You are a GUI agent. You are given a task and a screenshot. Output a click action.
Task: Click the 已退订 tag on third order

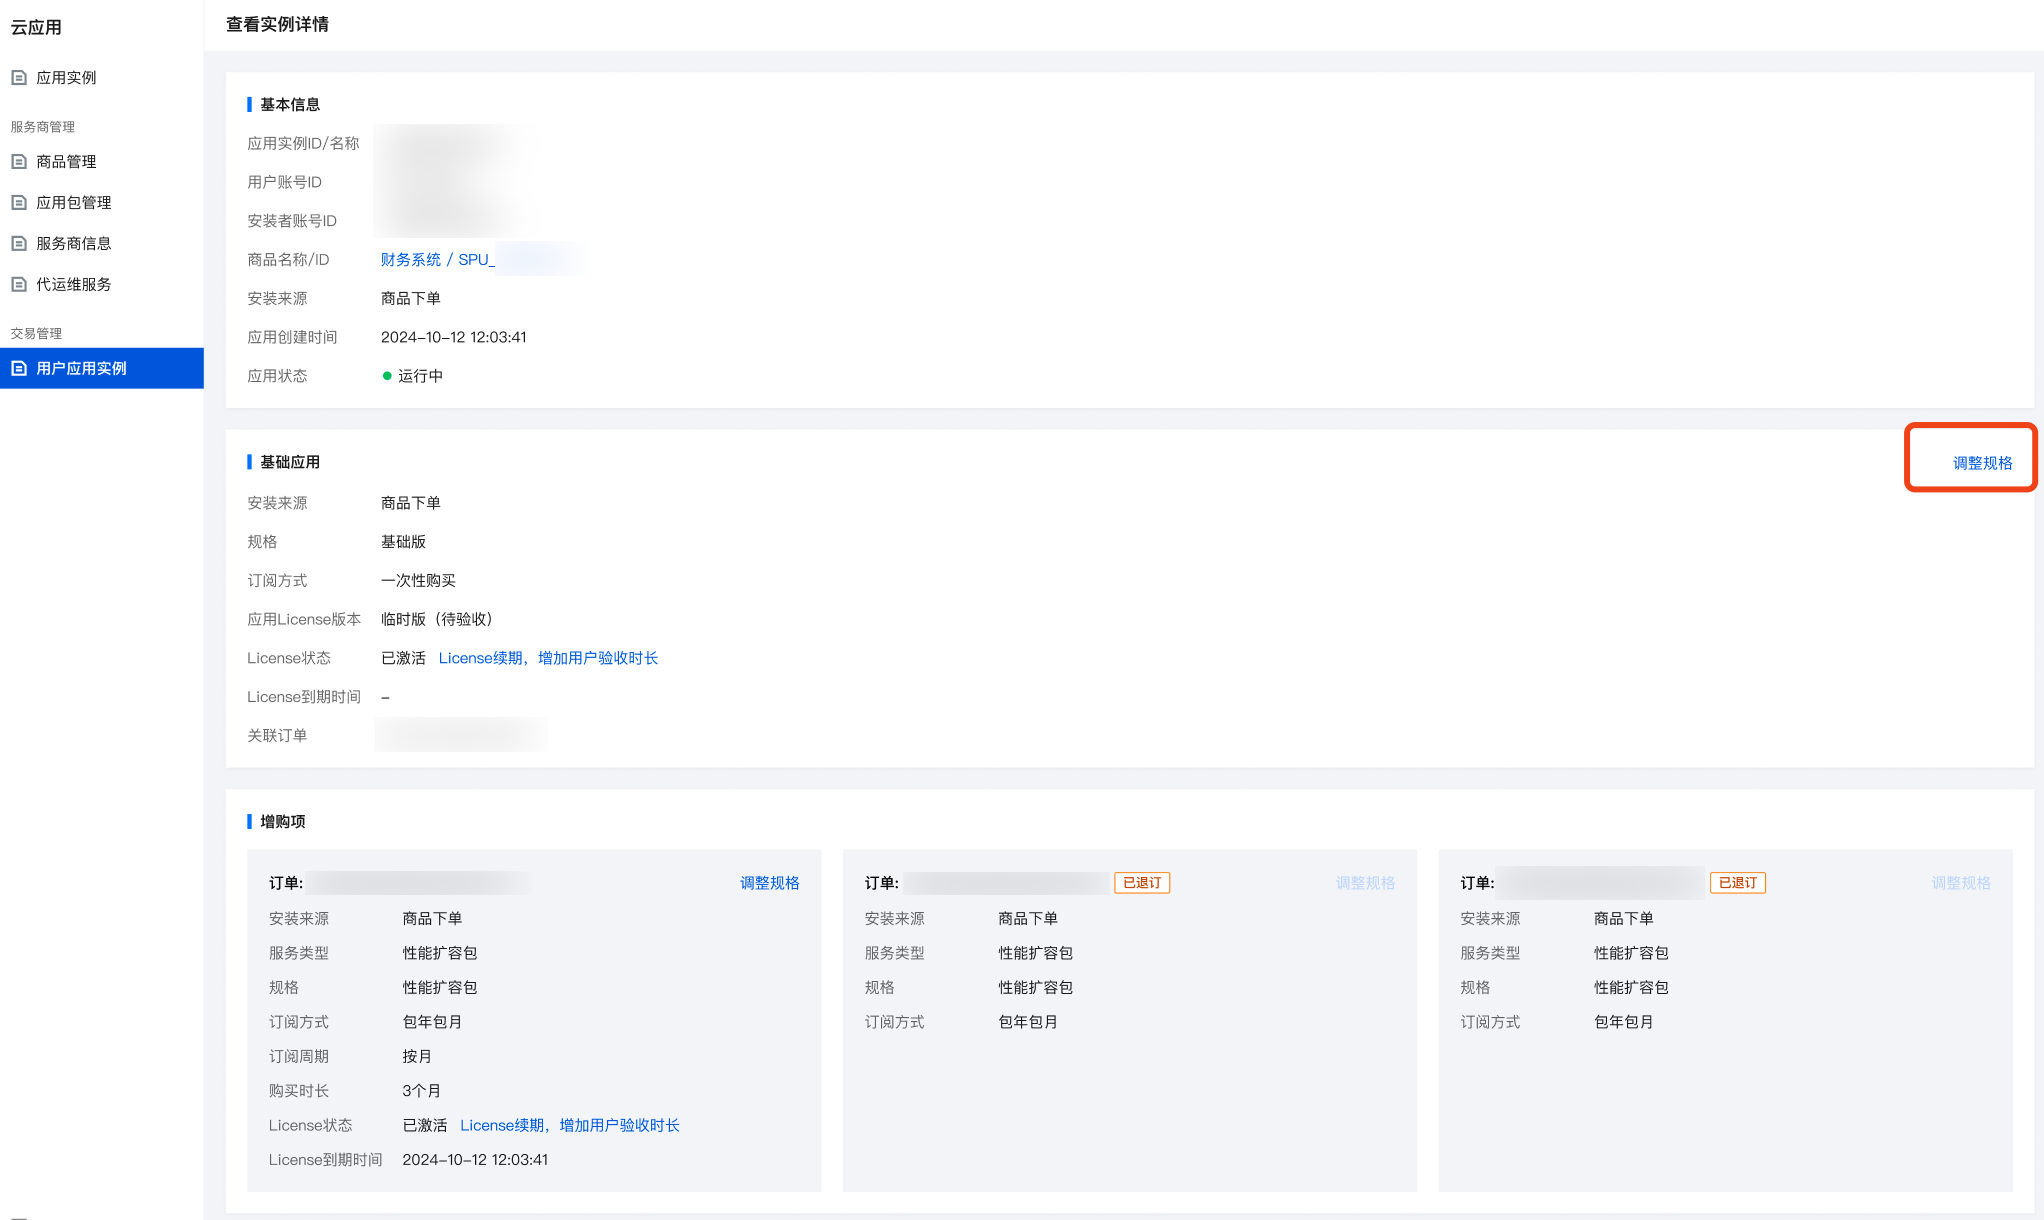tap(1737, 883)
